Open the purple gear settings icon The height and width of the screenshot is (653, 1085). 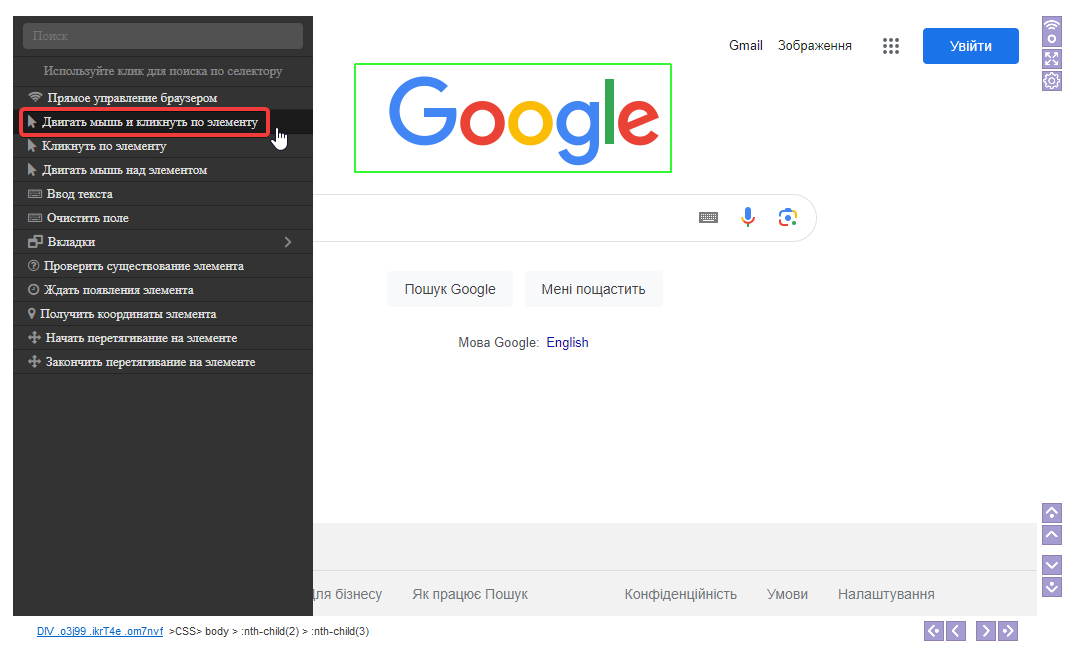(x=1051, y=81)
